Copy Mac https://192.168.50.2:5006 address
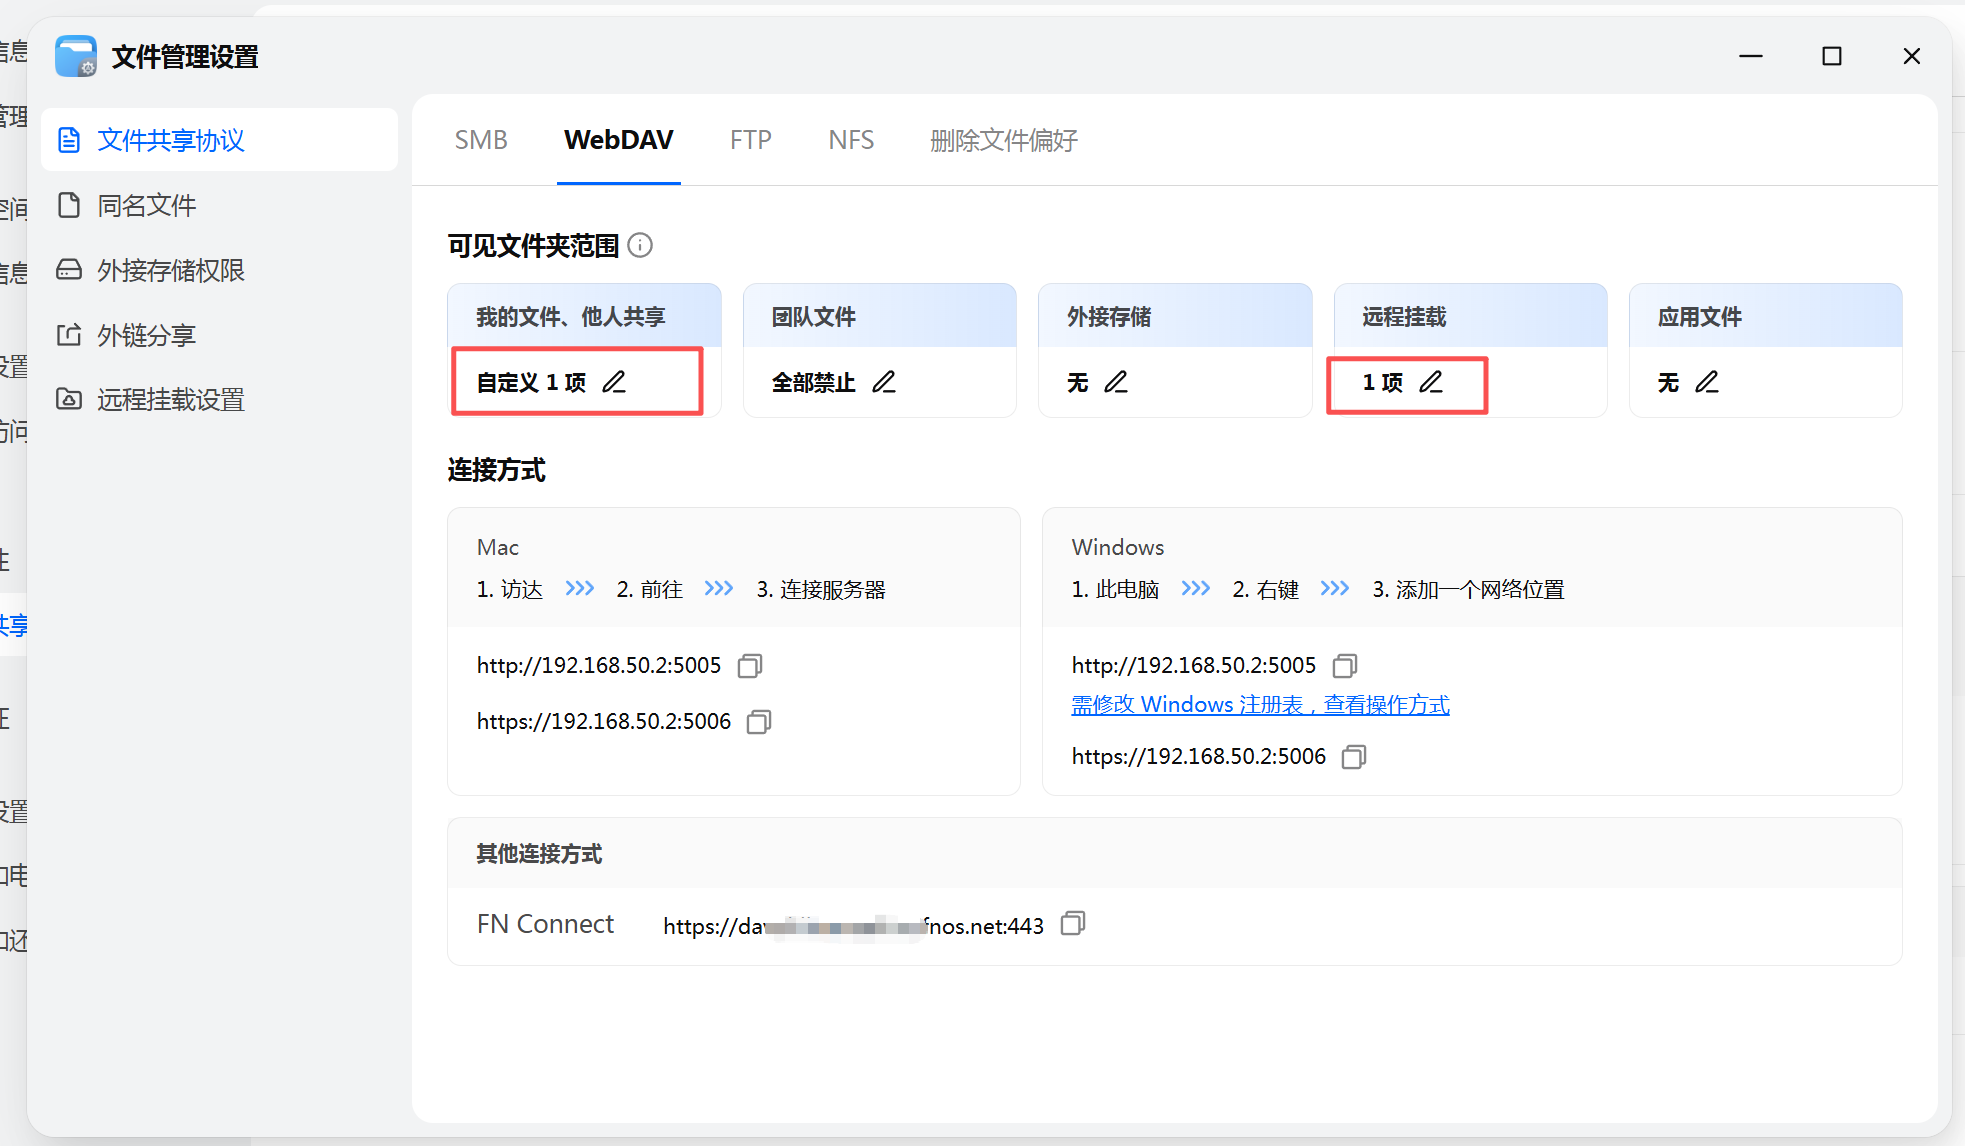Screen dimensions: 1965x1146 click(x=759, y=722)
